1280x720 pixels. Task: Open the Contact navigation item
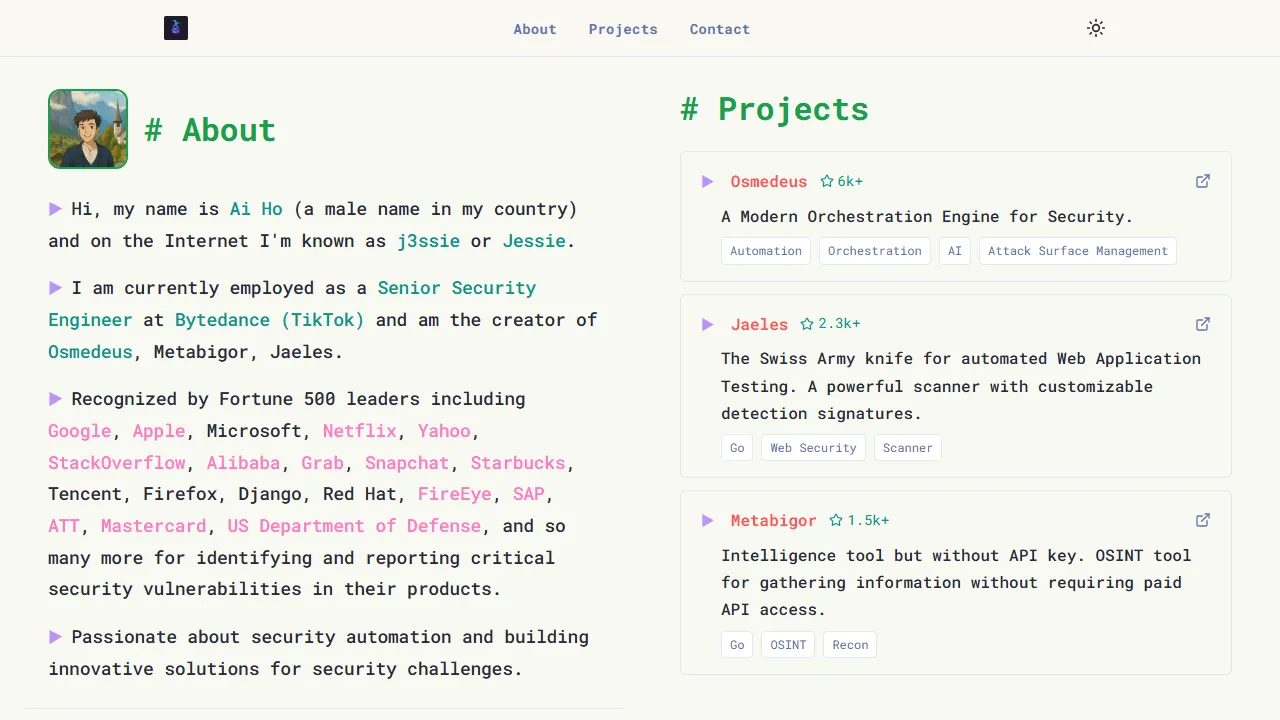[x=719, y=29]
